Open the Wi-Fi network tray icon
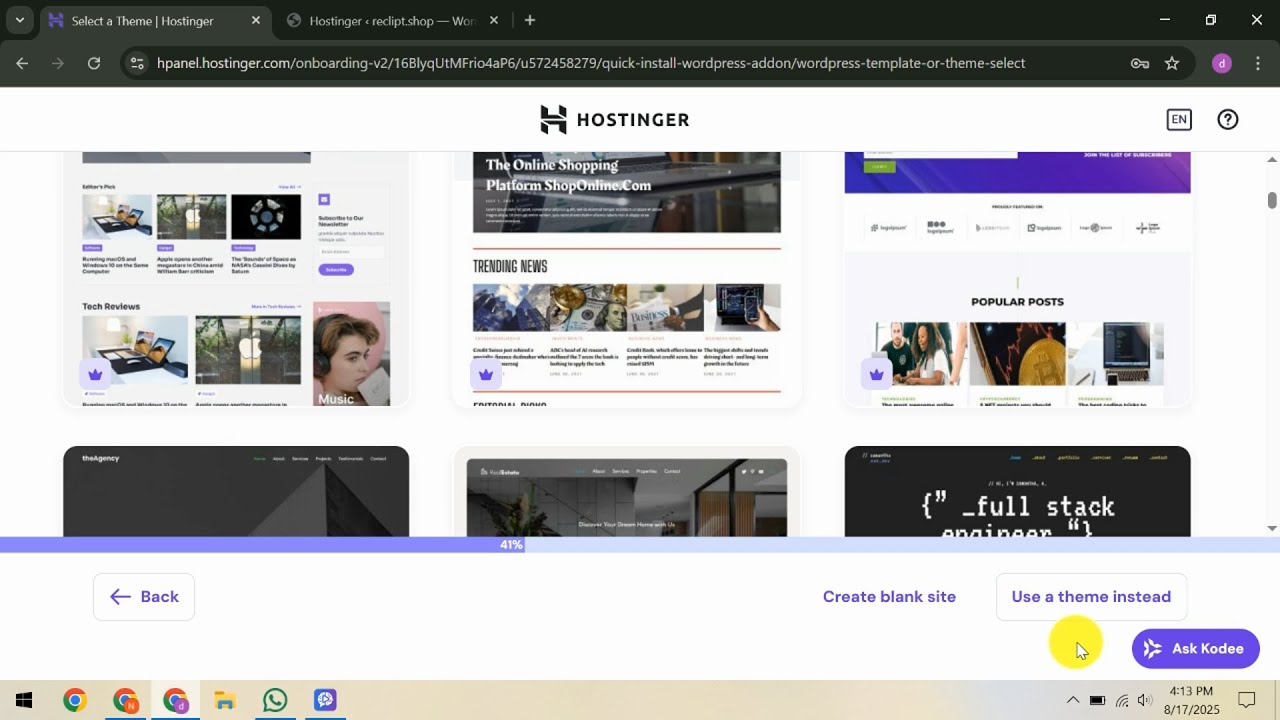The image size is (1280, 720). pos(1121,700)
